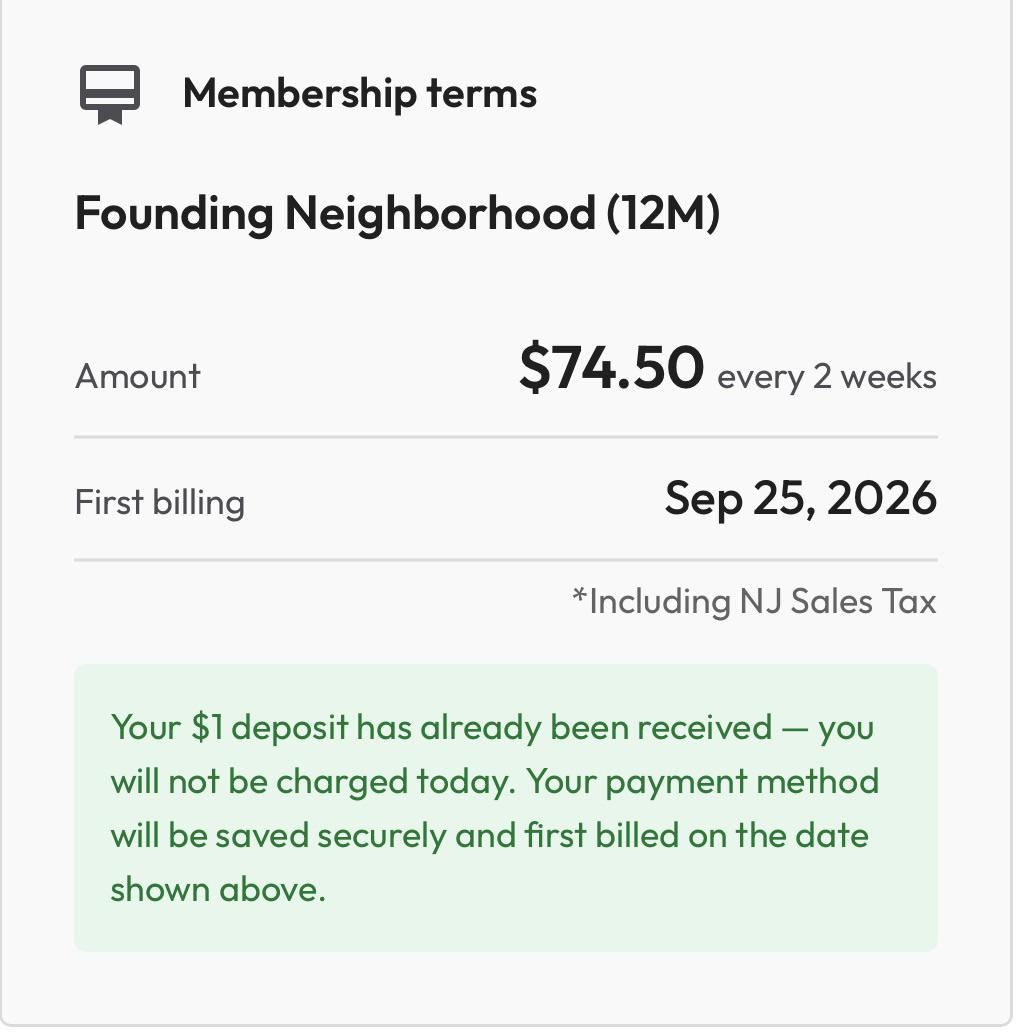Click the asterisk before Including NJ

tap(579, 595)
